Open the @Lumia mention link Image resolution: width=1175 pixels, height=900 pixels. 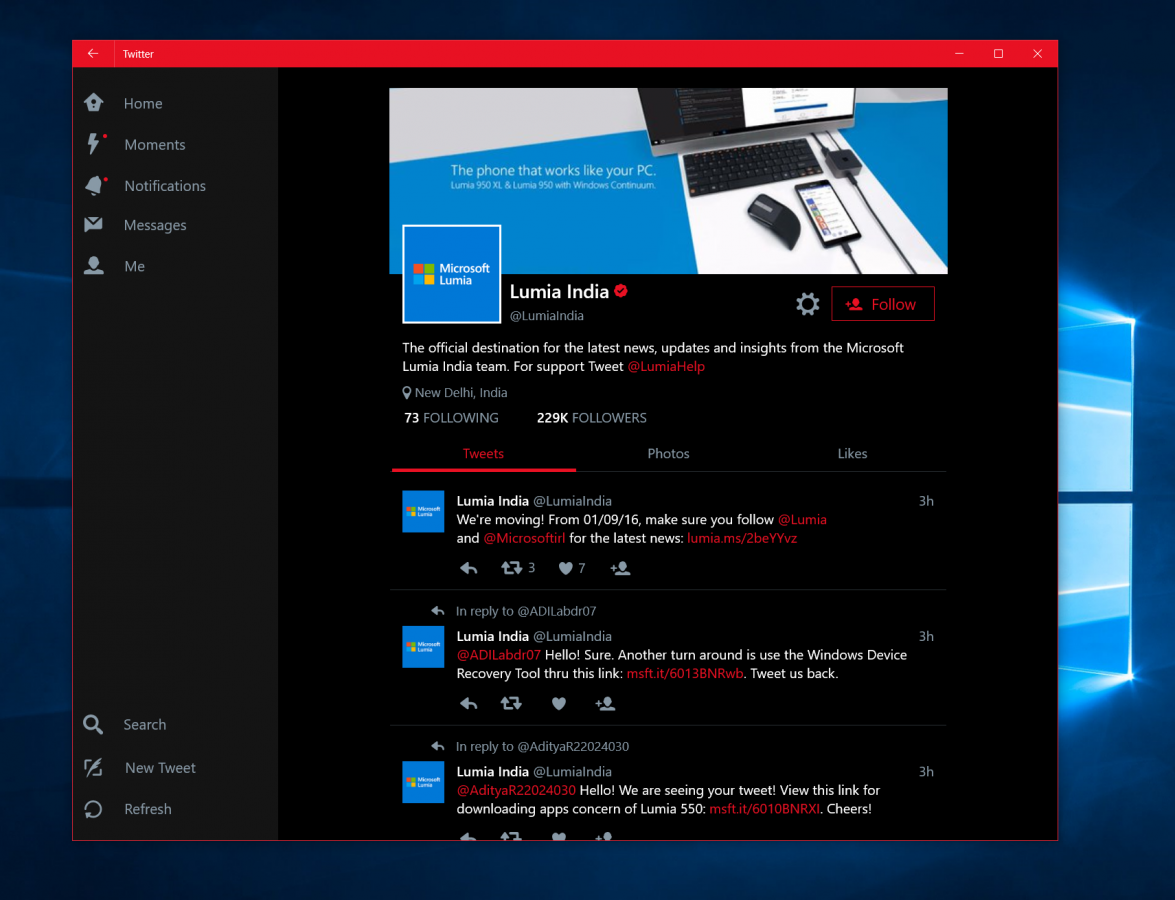[802, 519]
